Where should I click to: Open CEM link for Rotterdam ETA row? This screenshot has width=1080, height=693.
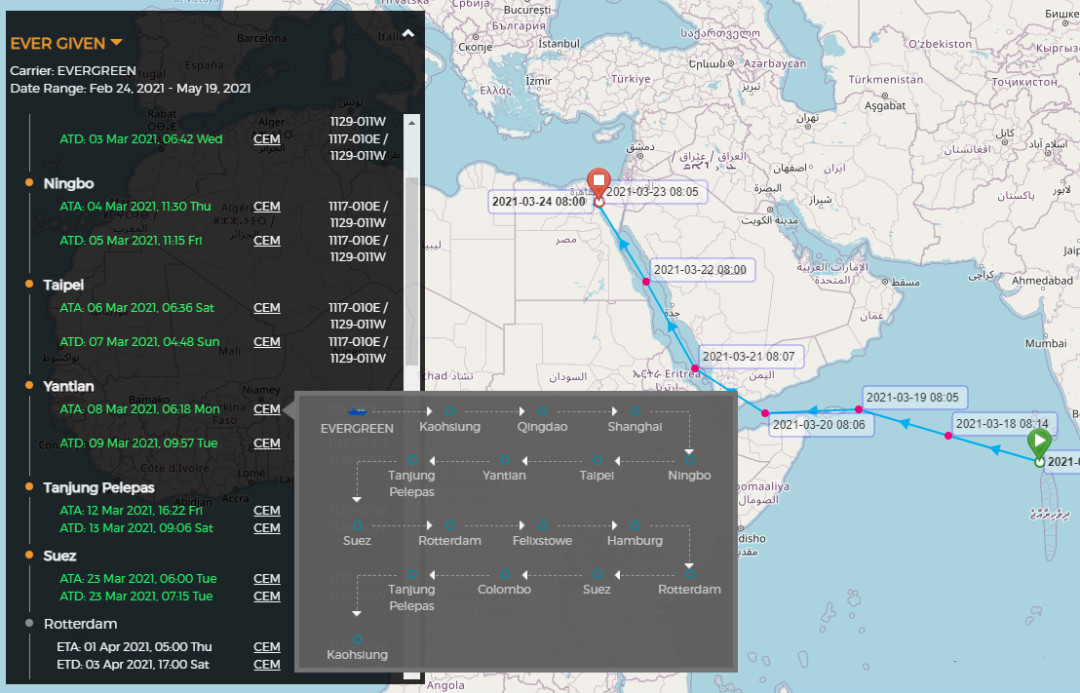pos(267,647)
